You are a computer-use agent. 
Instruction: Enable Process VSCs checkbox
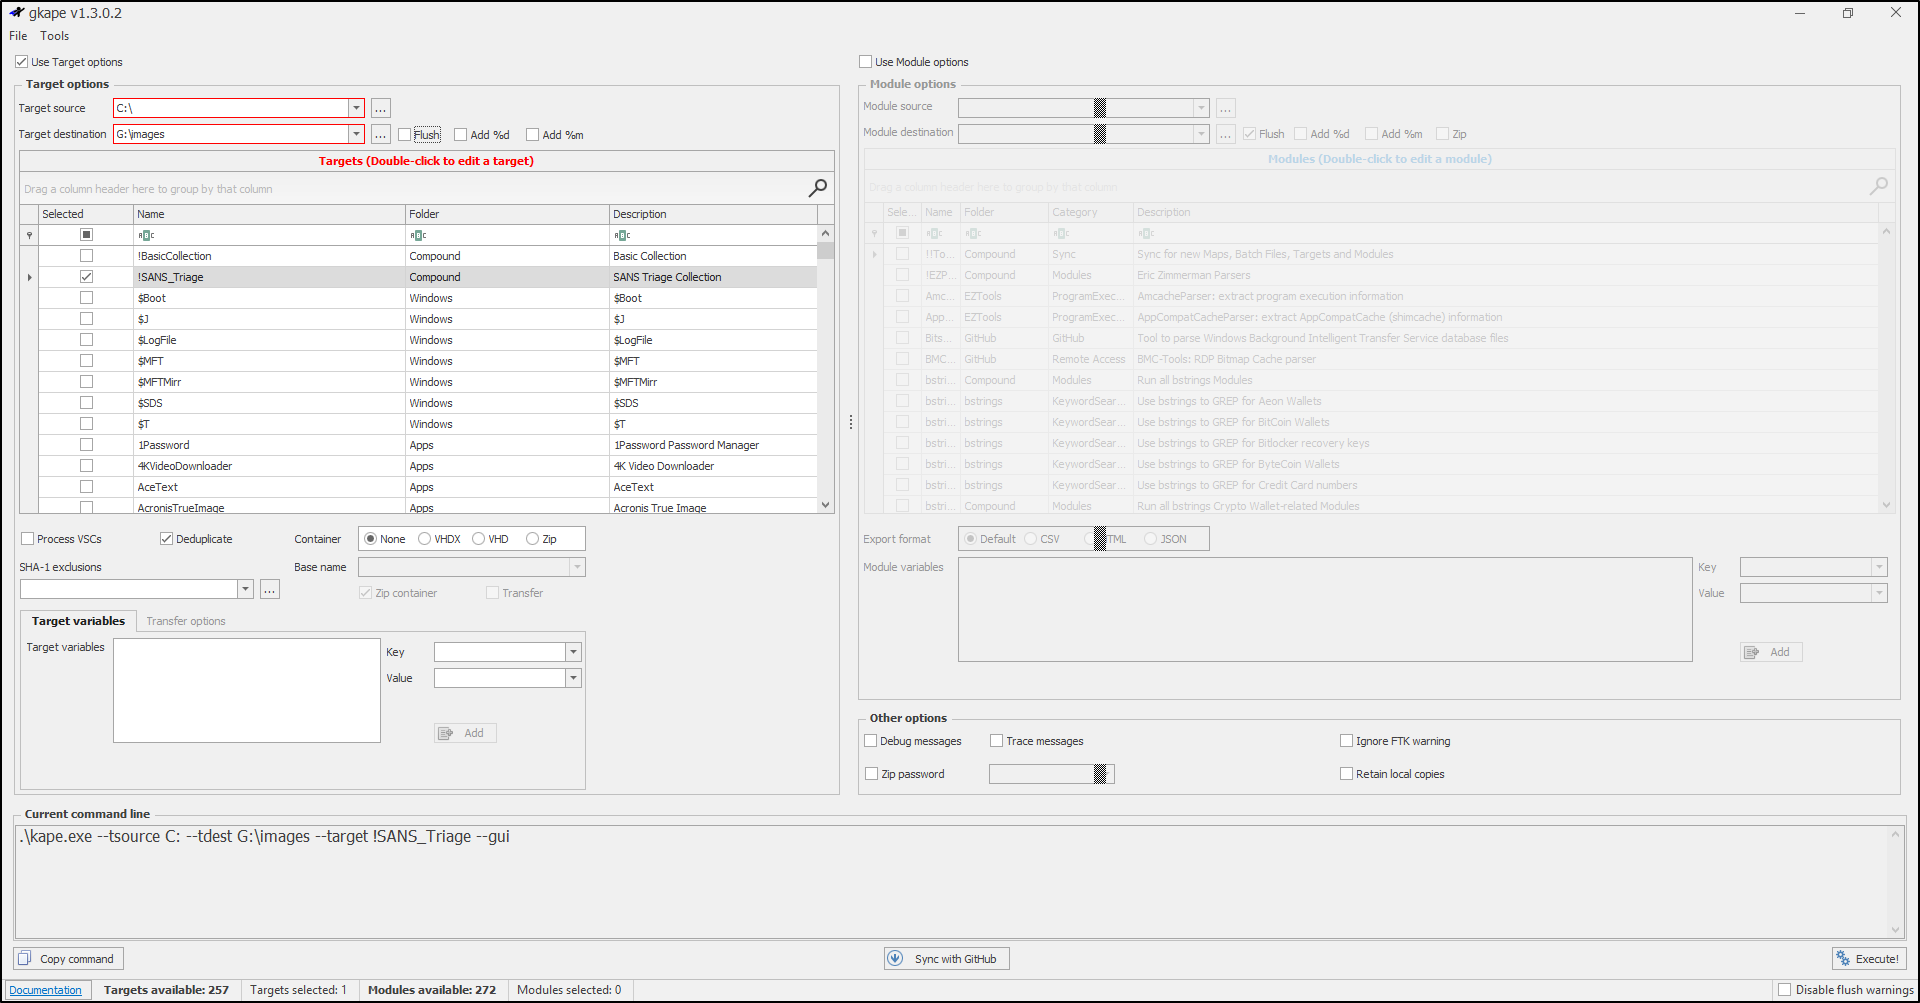tap(28, 539)
